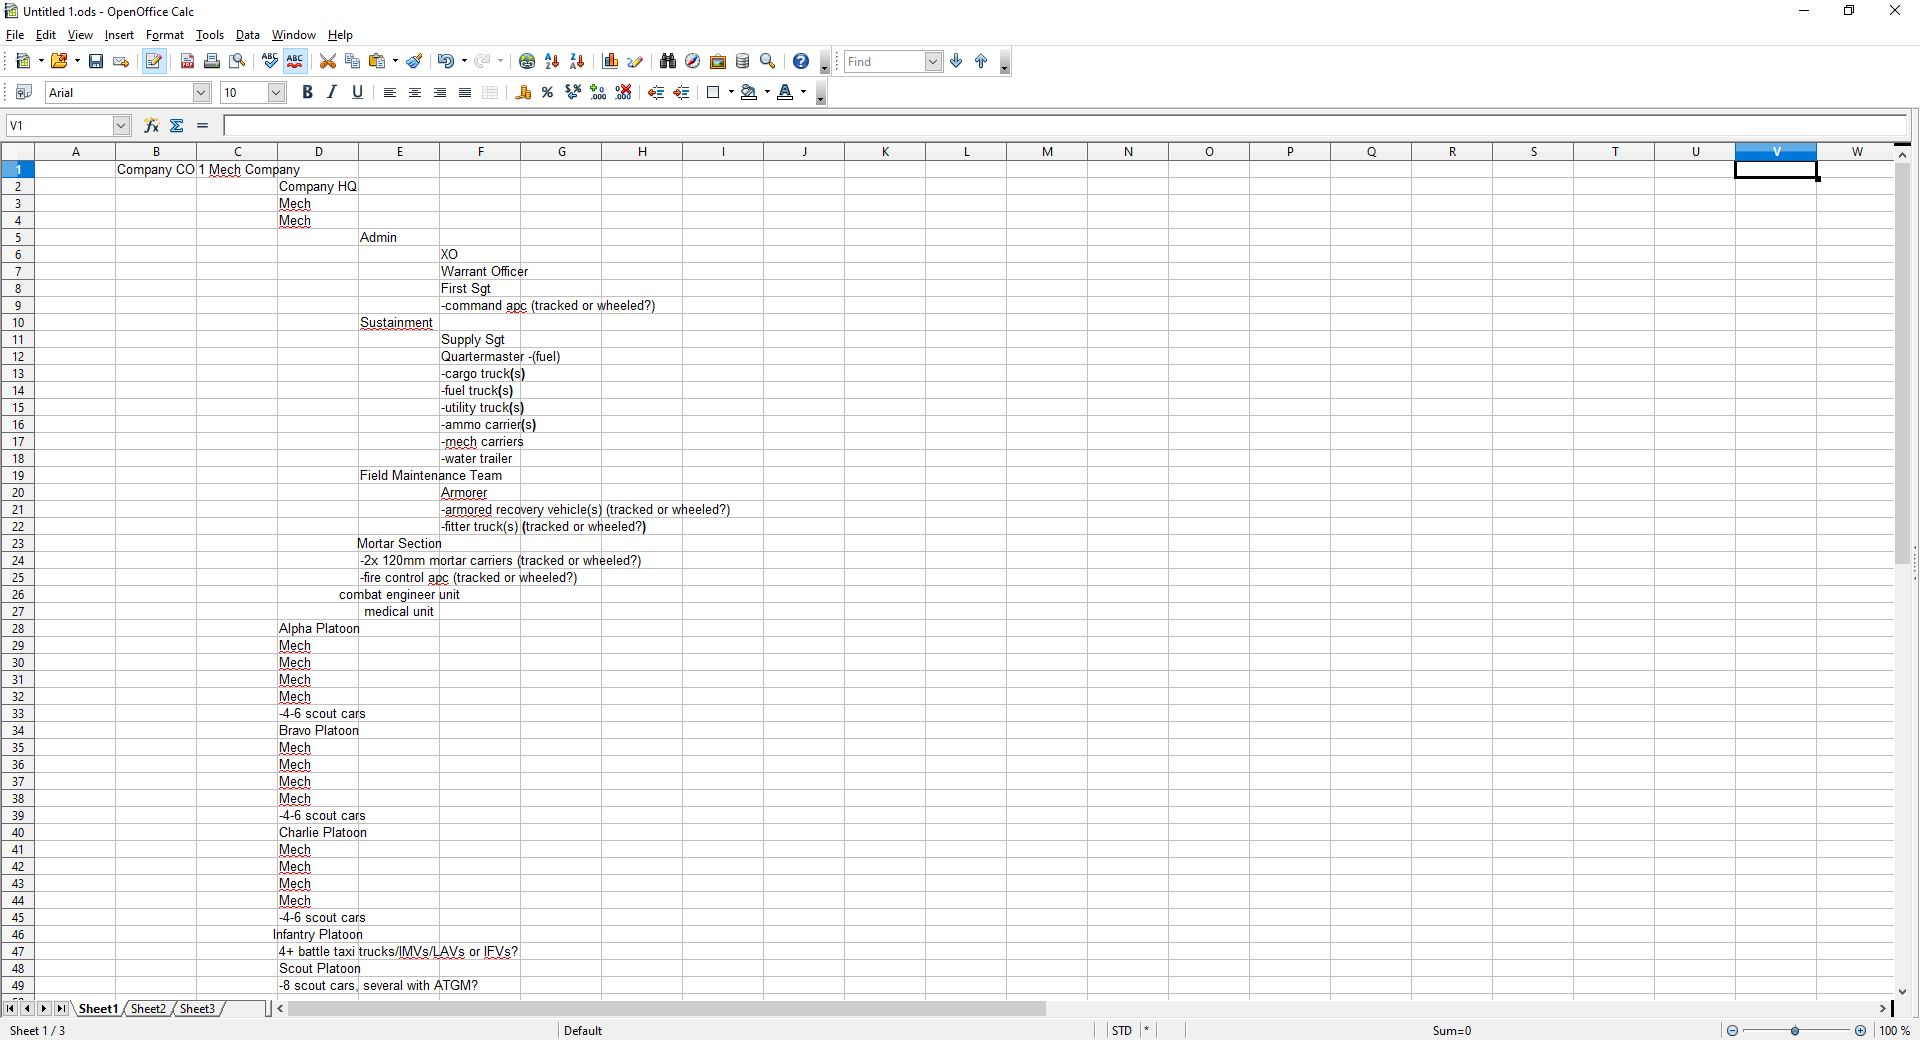Open the New document dropdown arrow

[x=41, y=61]
